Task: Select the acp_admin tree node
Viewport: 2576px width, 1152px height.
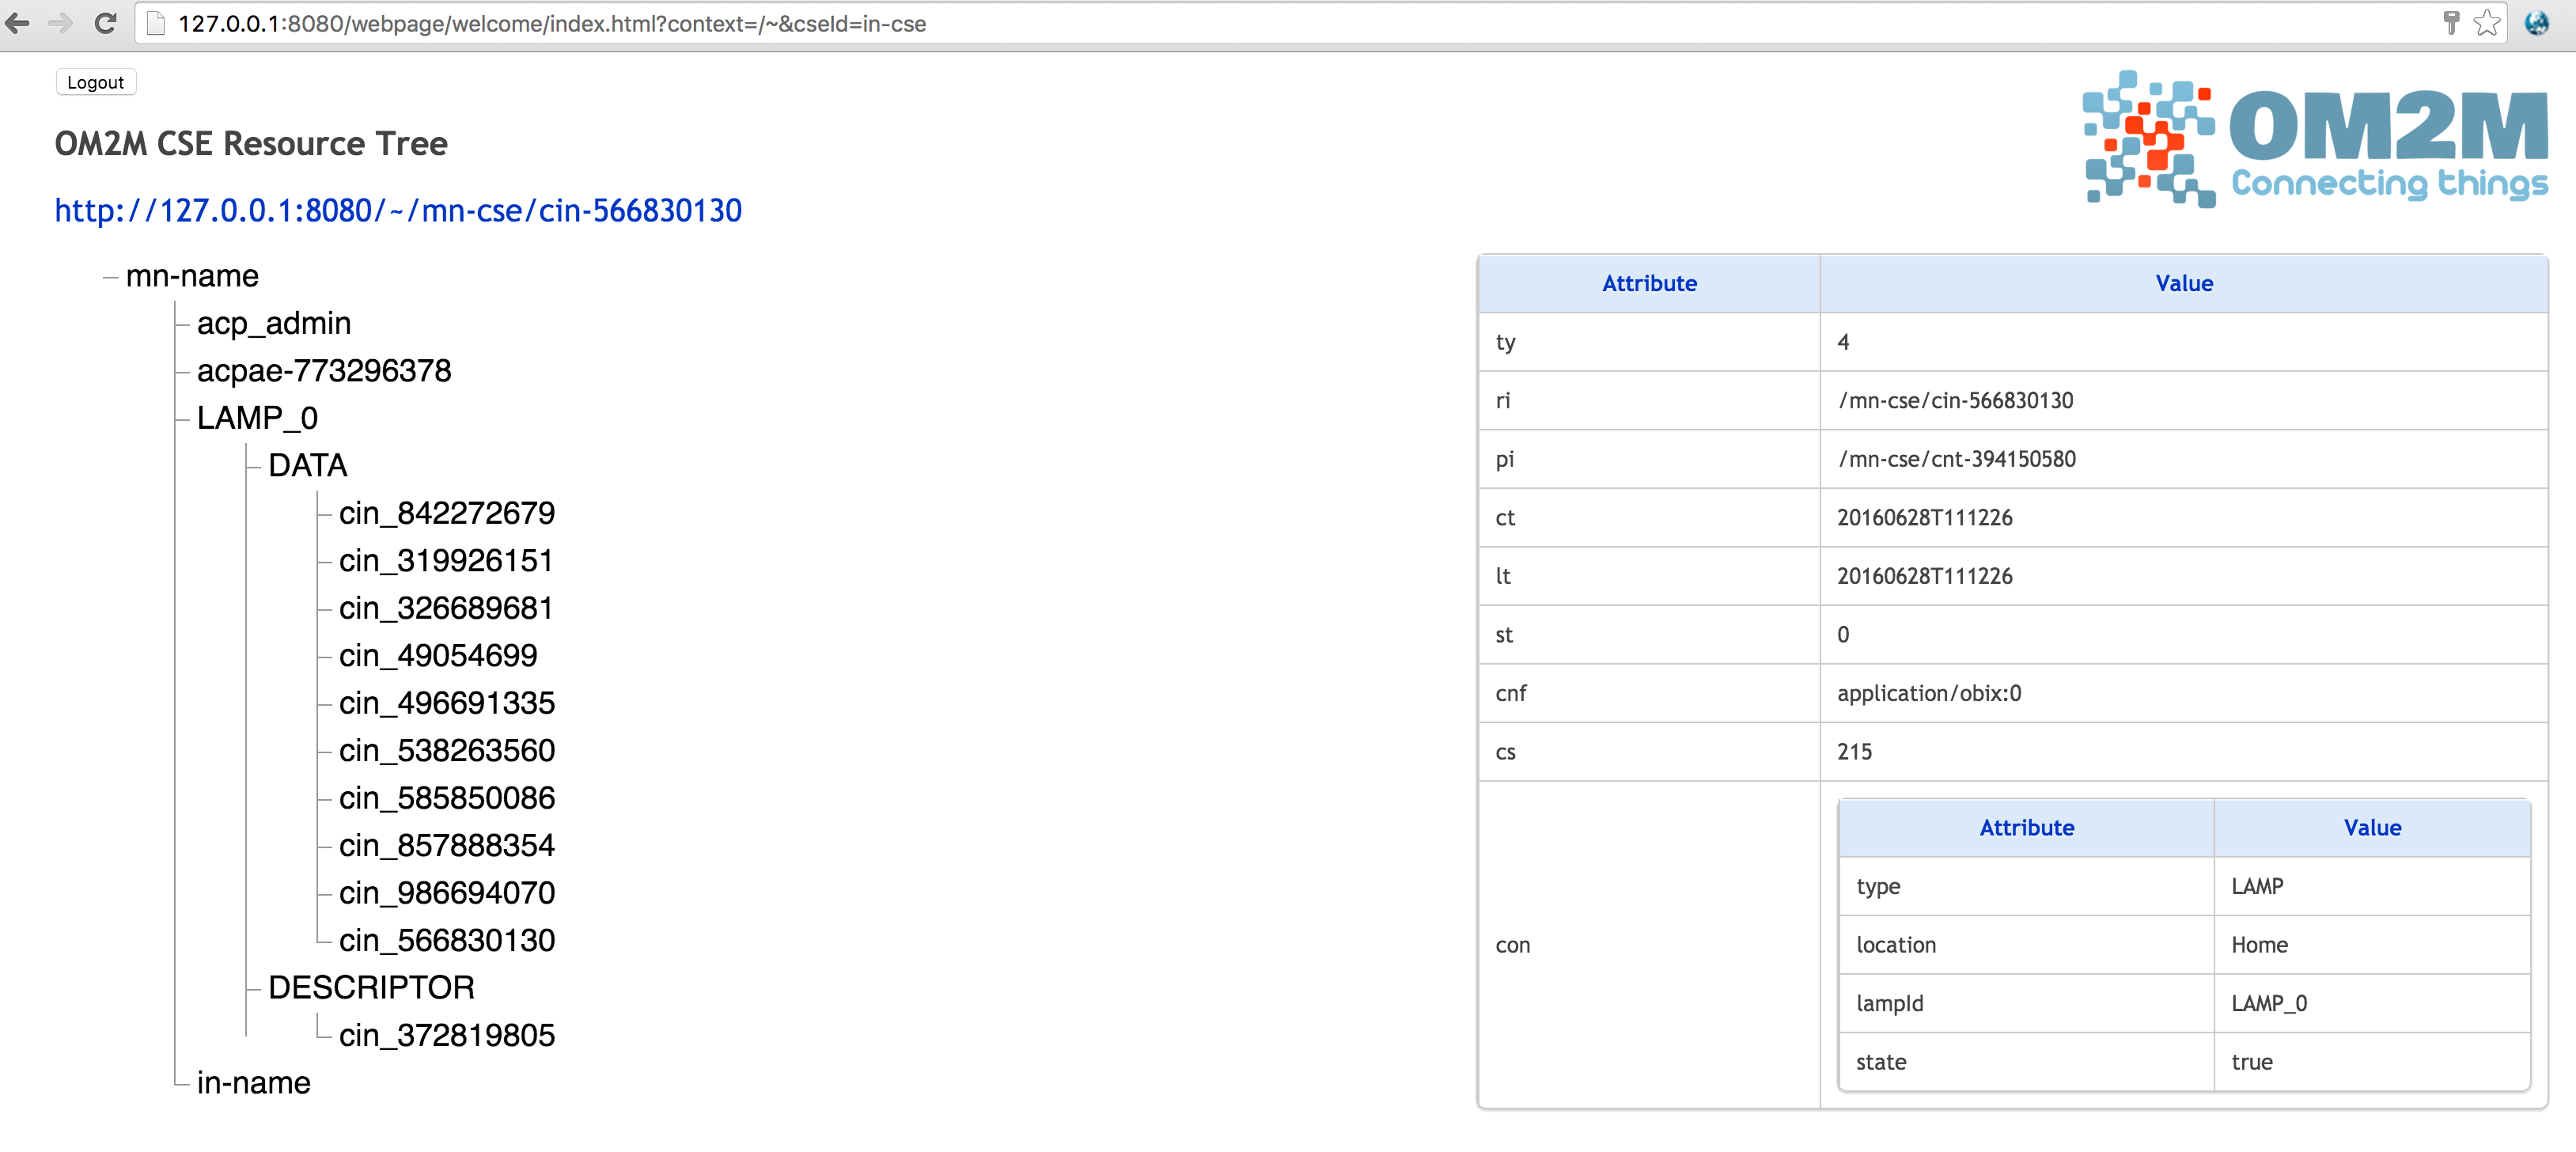Action: tap(274, 323)
